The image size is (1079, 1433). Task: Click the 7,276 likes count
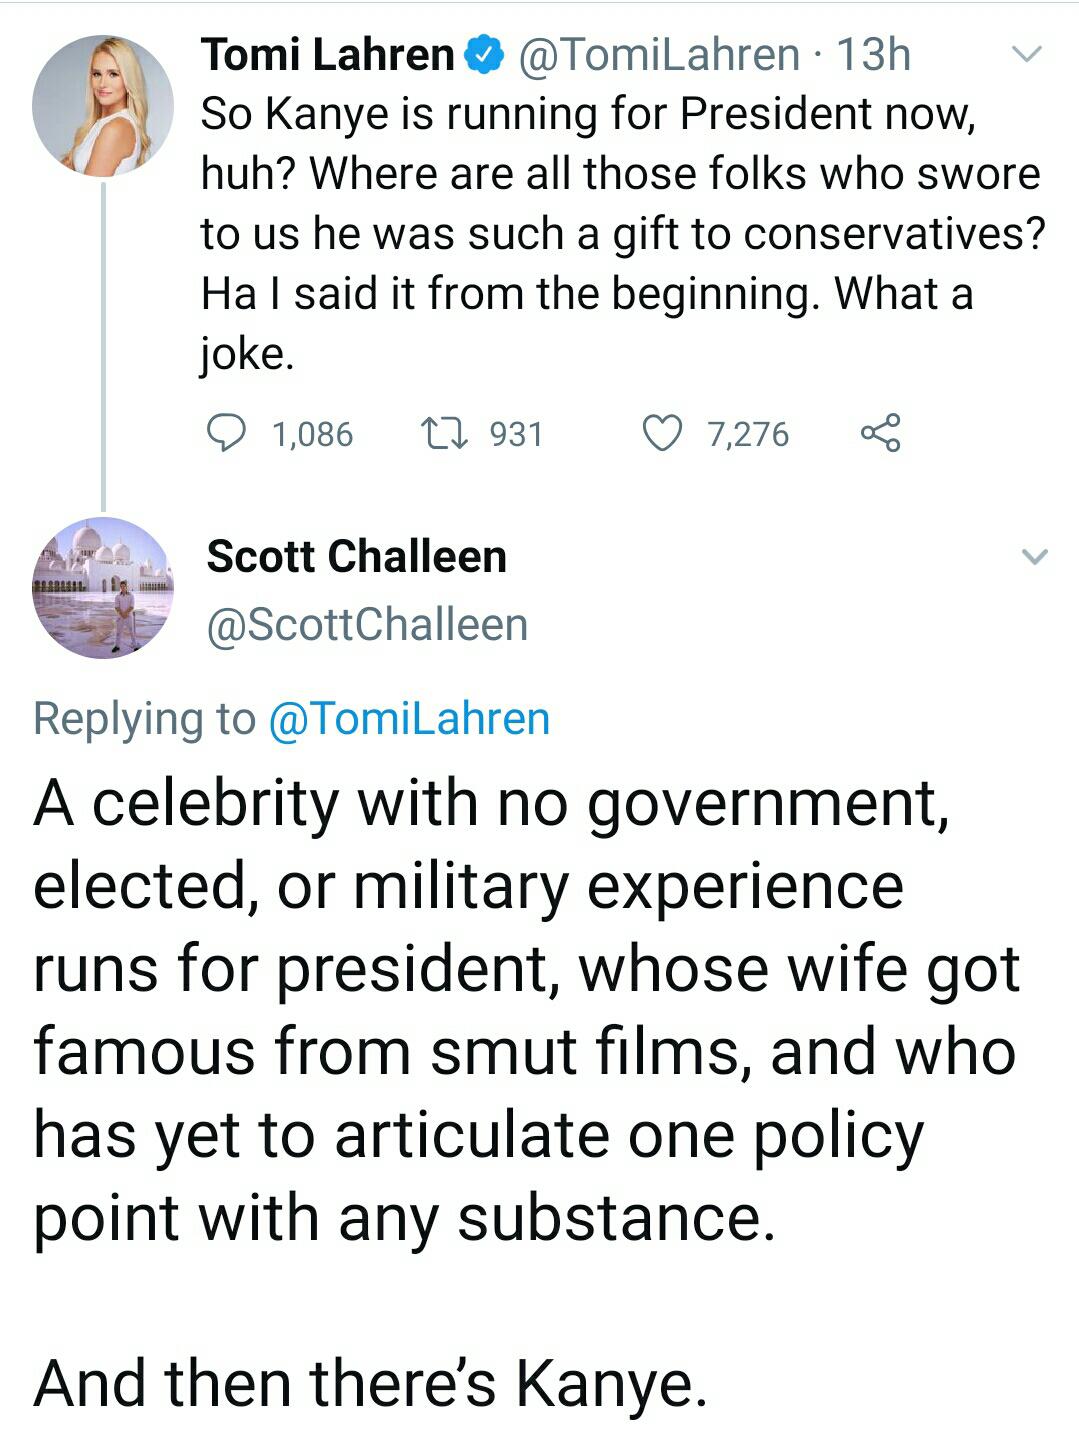tap(748, 434)
